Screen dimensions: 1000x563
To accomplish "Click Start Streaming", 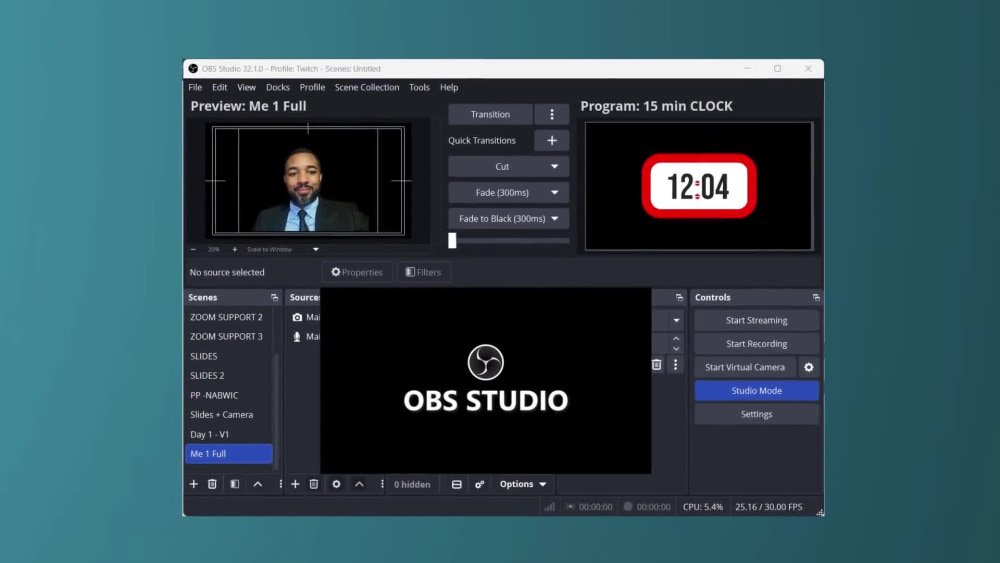I will 756,320.
